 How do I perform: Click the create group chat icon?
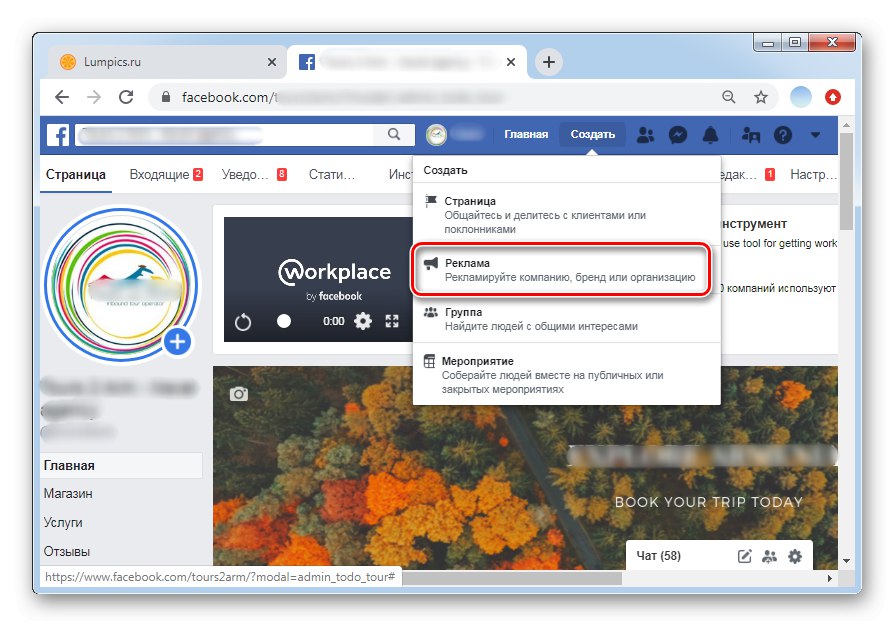pos(769,556)
